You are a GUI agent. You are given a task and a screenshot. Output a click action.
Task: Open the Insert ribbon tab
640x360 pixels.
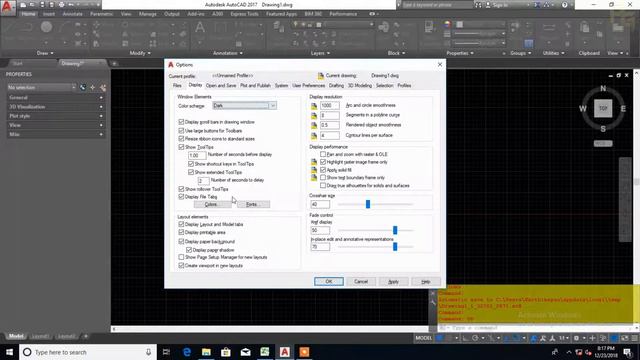tap(49, 14)
